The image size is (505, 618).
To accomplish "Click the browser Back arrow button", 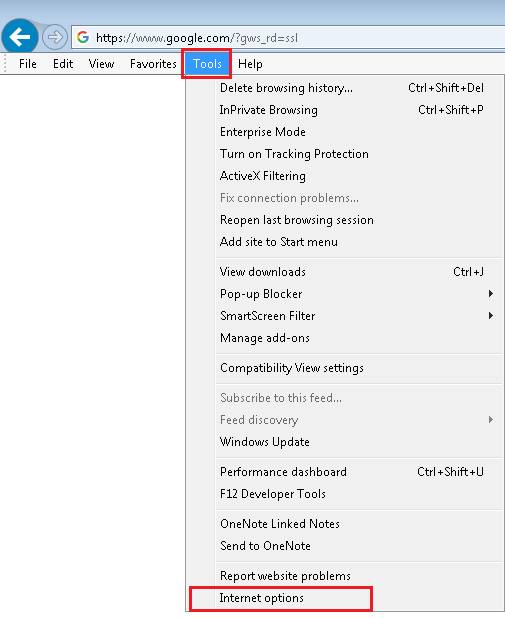I will [x=20, y=37].
